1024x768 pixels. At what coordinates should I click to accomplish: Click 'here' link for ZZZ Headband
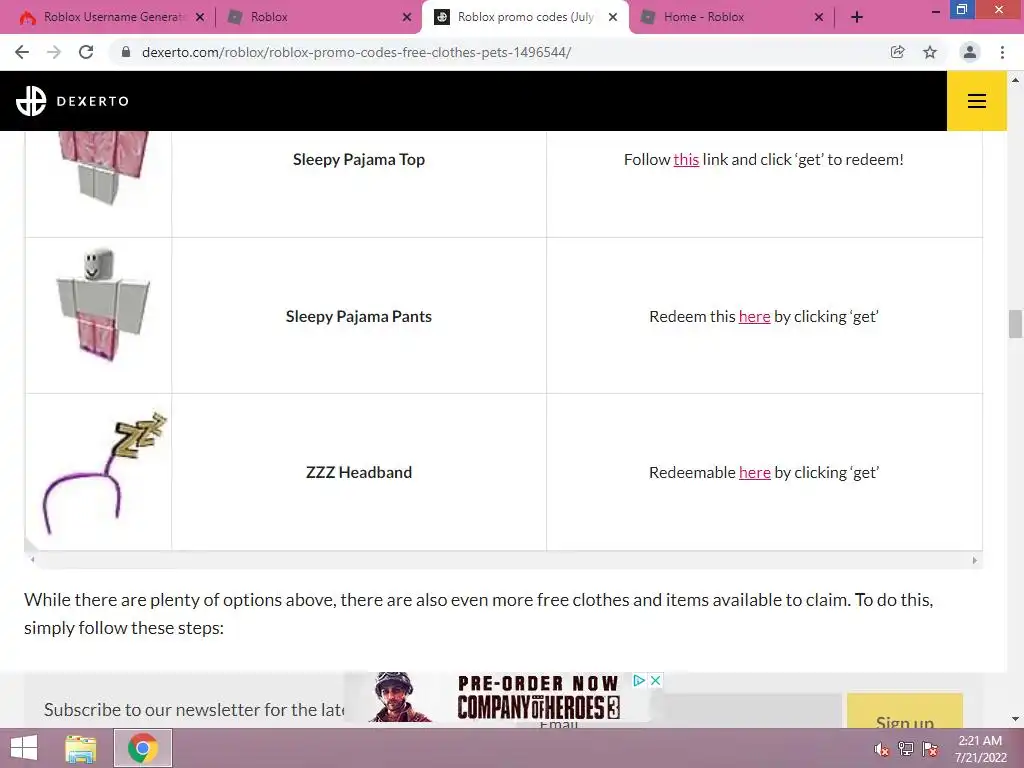point(754,472)
